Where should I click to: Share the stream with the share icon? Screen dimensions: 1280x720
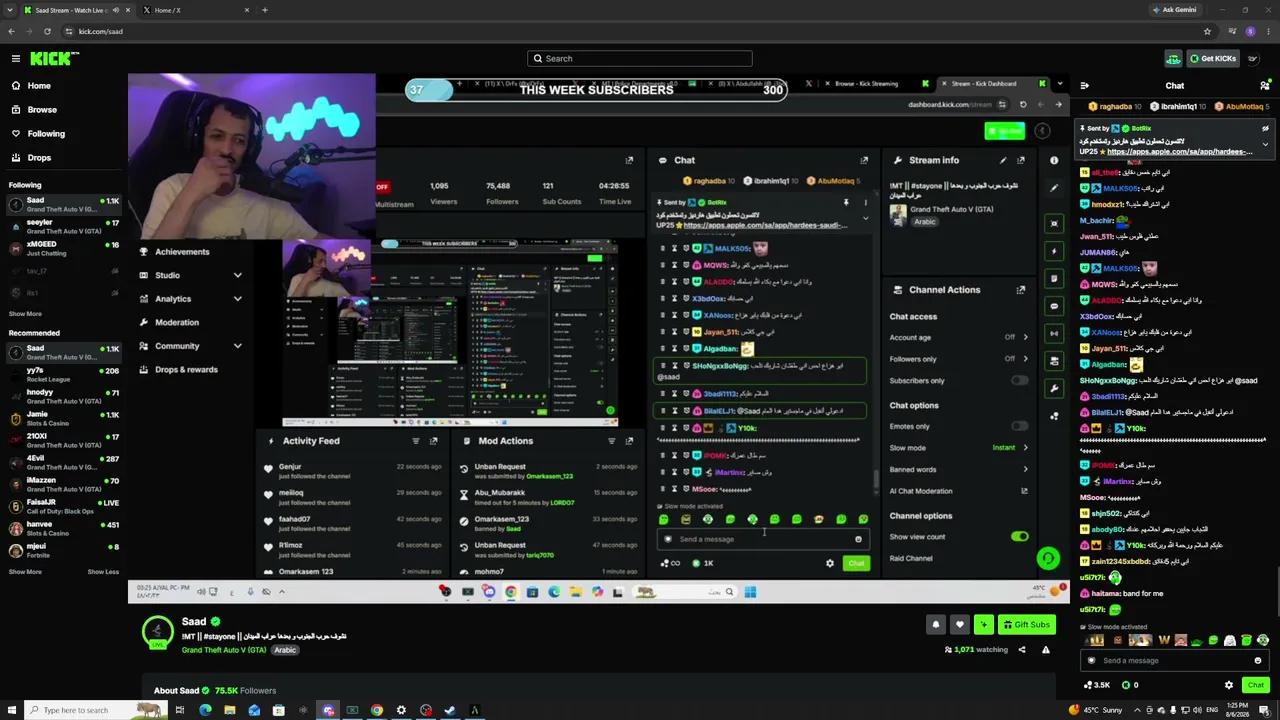click(1022, 650)
